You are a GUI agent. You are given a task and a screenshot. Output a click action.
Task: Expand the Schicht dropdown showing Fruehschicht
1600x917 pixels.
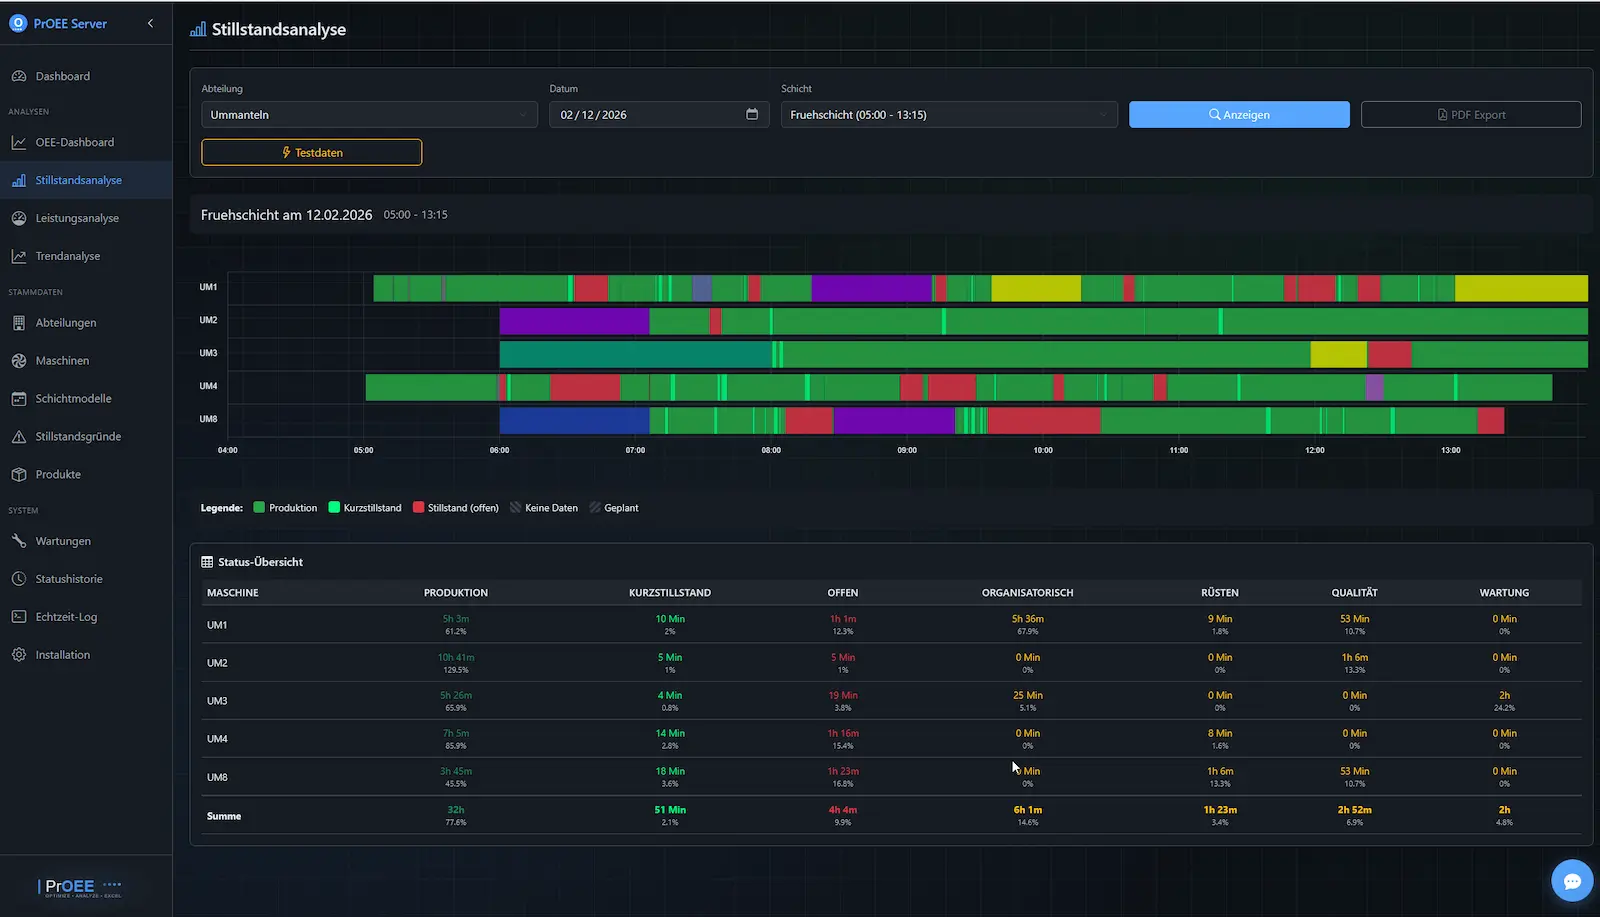pyautogui.click(x=948, y=115)
